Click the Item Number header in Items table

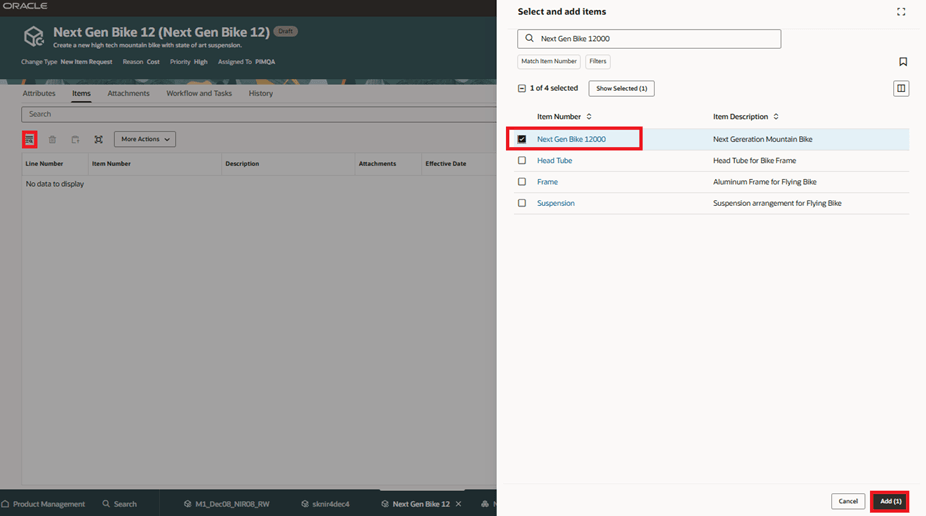[111, 164]
